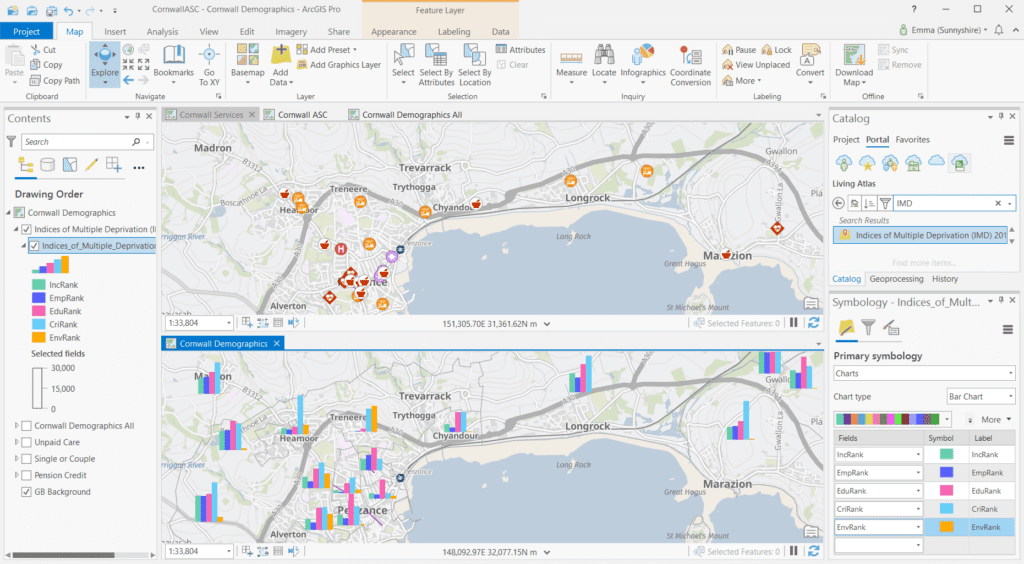This screenshot has width=1024, height=564.
Task: Turn on the Pension Credit layer
Action: pos(26,475)
